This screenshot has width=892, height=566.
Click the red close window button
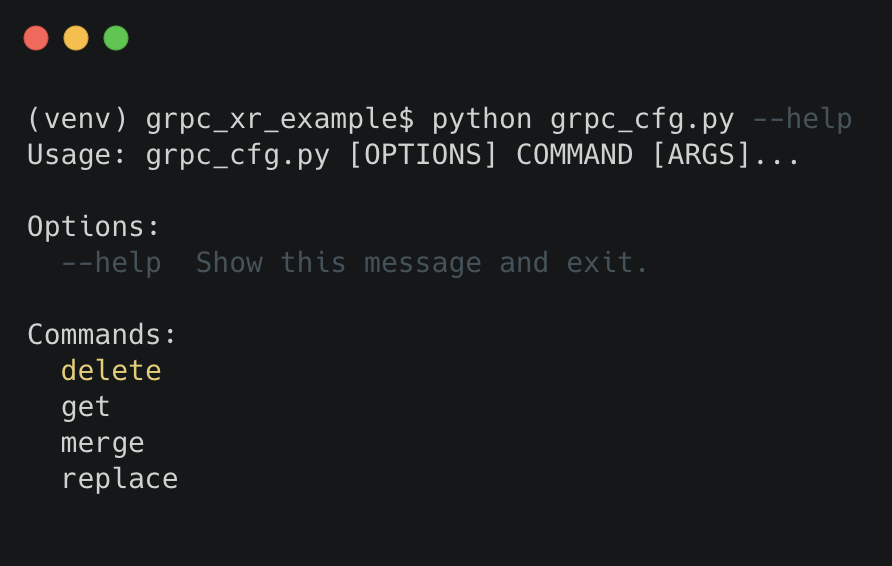(36, 39)
